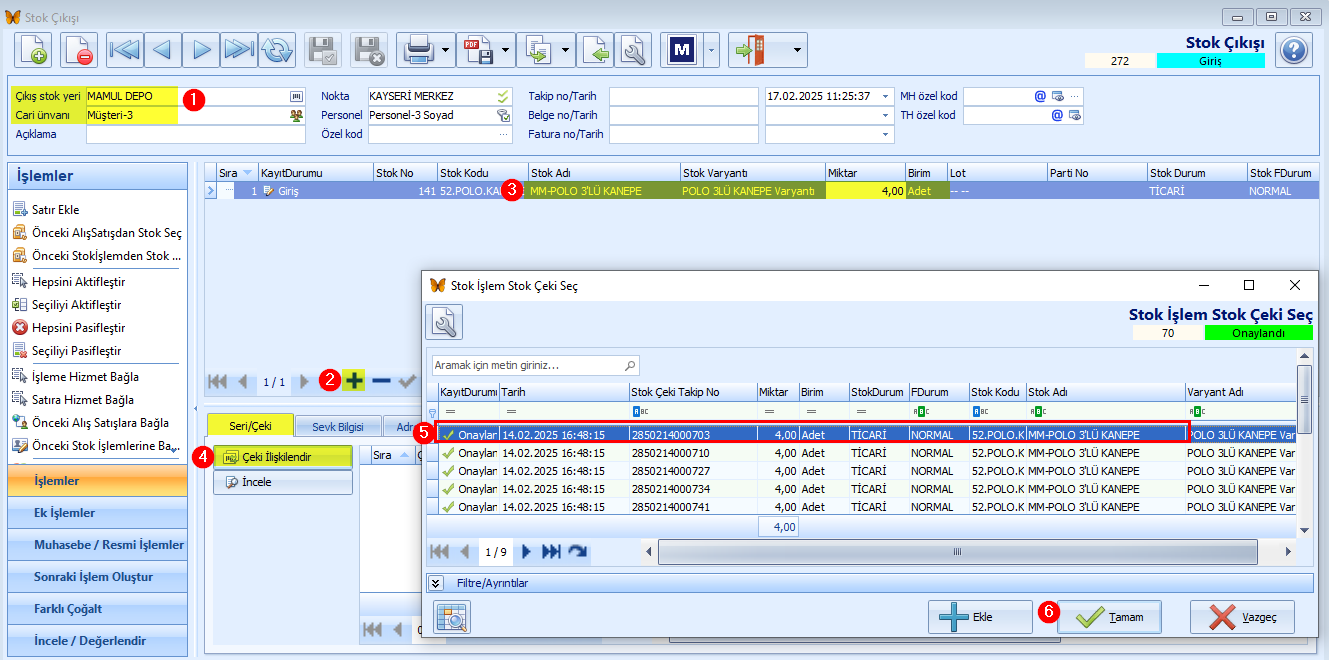
Task: Click the dialog horizontal scrollbar thumb
Action: 958,552
